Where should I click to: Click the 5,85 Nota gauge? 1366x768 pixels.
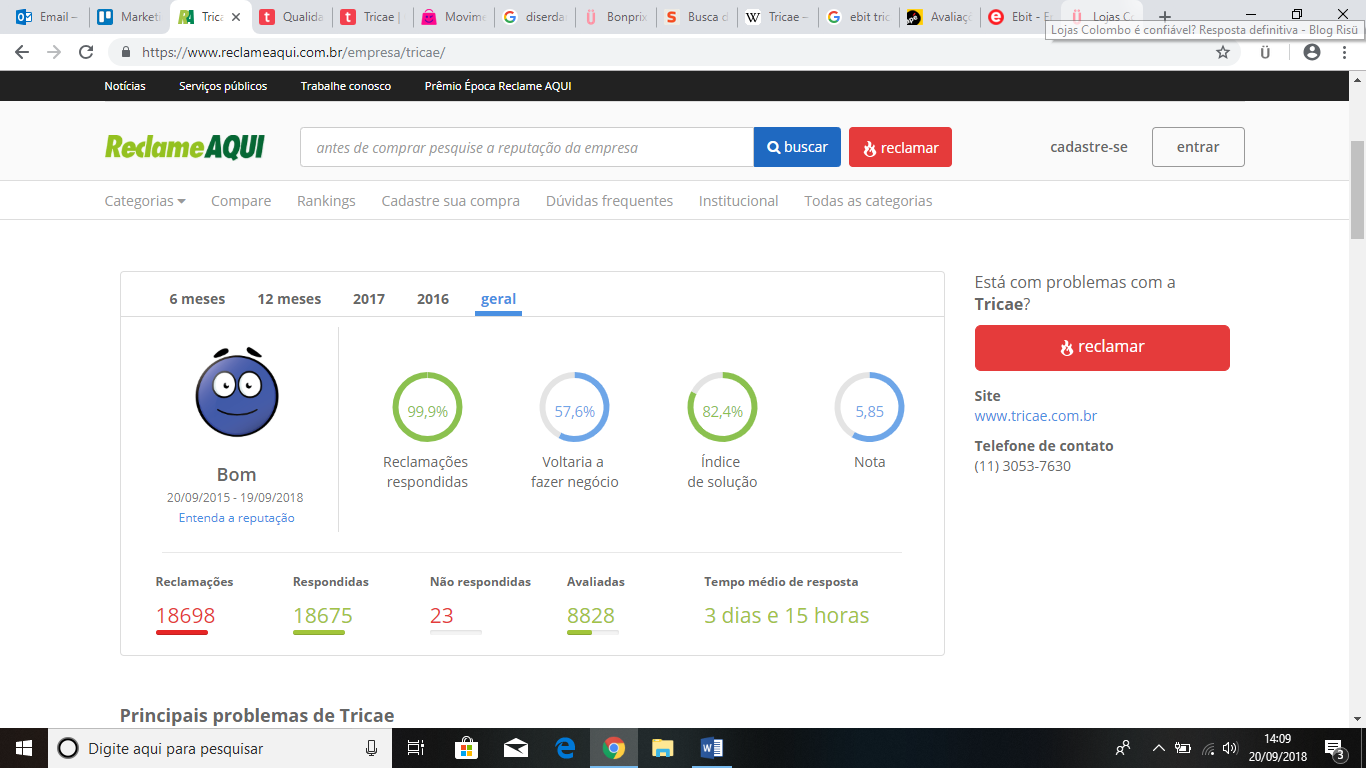[869, 407]
